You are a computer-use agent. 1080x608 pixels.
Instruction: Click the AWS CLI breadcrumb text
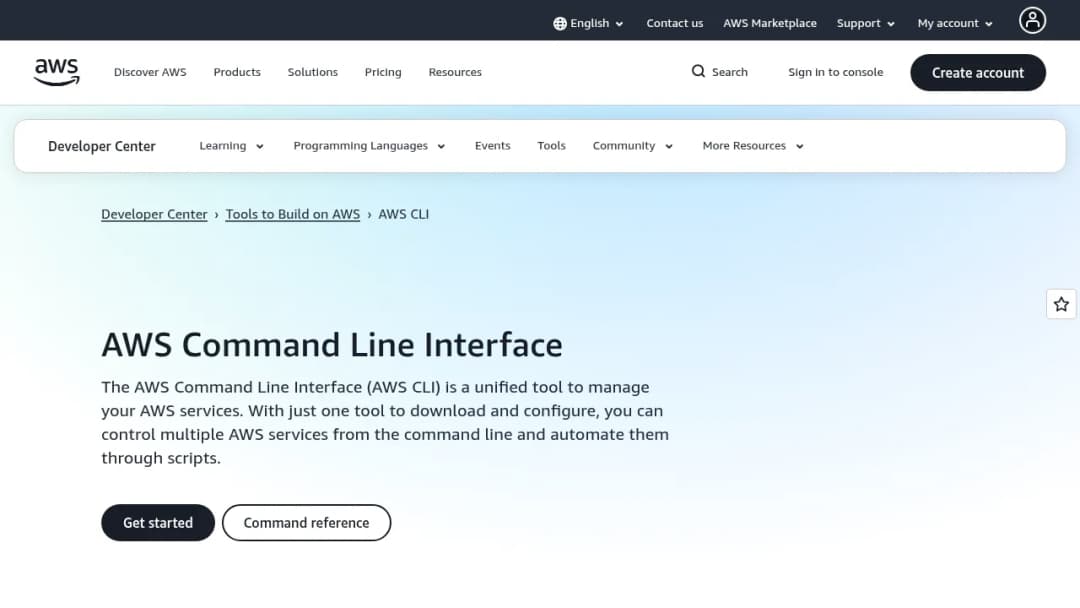[404, 214]
